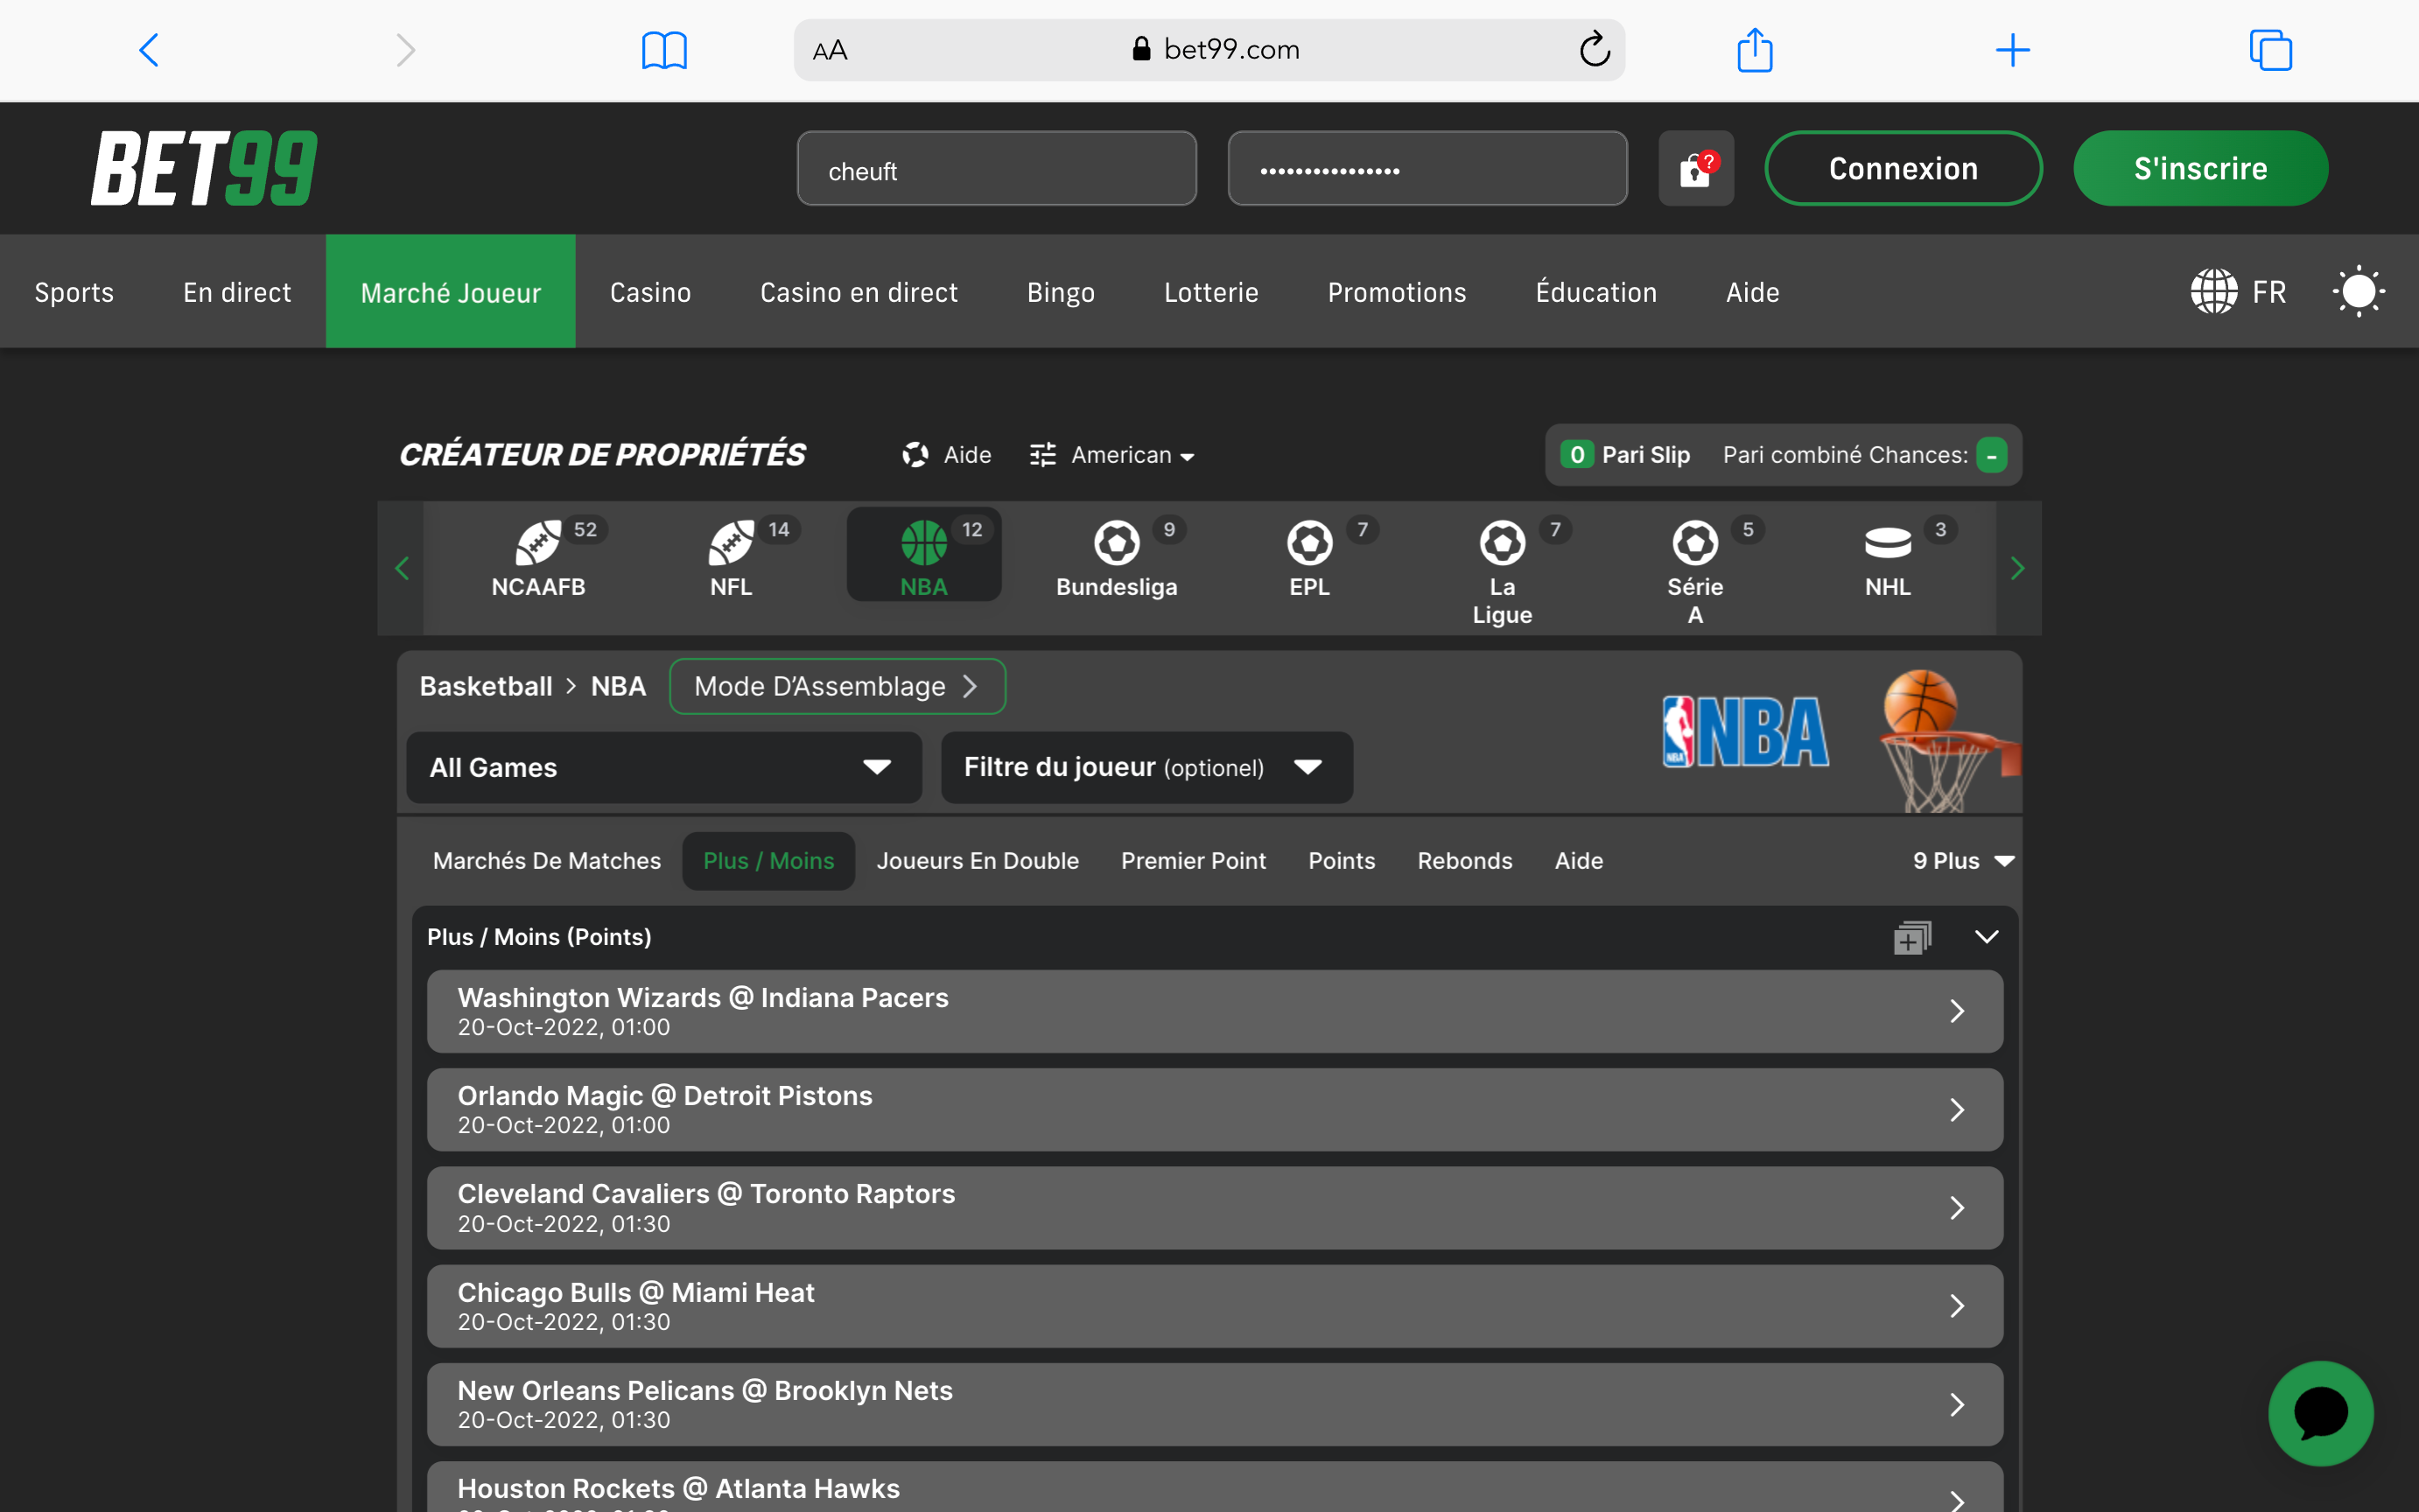Viewport: 2419px width, 1512px height.
Task: Open the Casino en direct menu
Action: (x=858, y=292)
